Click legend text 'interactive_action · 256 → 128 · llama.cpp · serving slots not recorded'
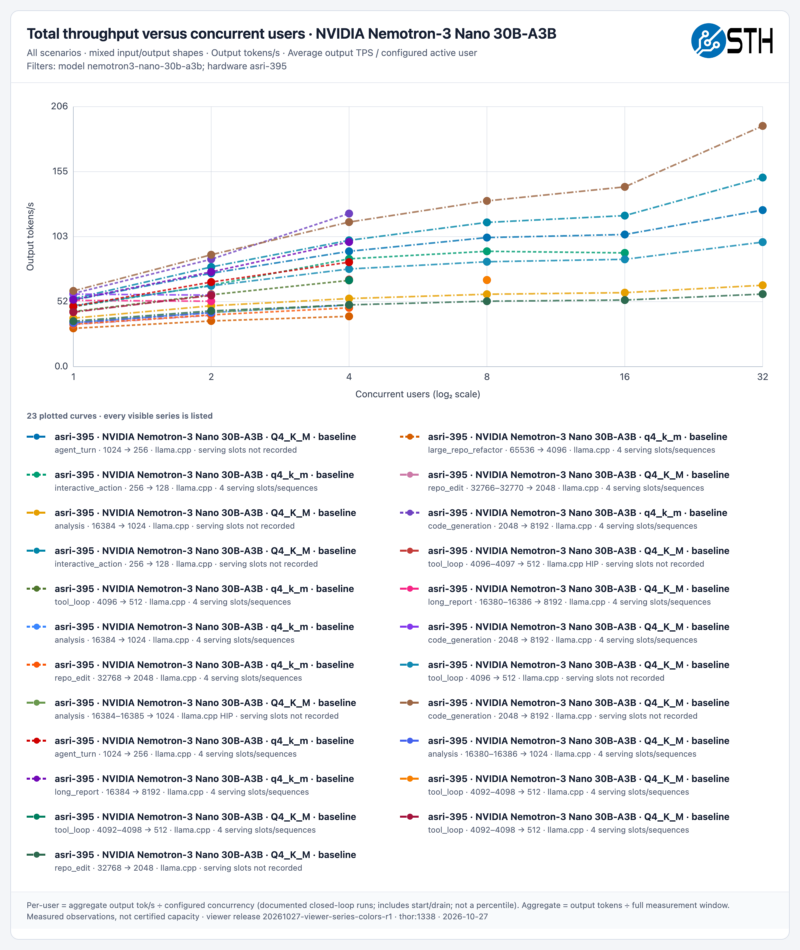Screen dimensions: 800x950 pyautogui.click(x=186, y=564)
